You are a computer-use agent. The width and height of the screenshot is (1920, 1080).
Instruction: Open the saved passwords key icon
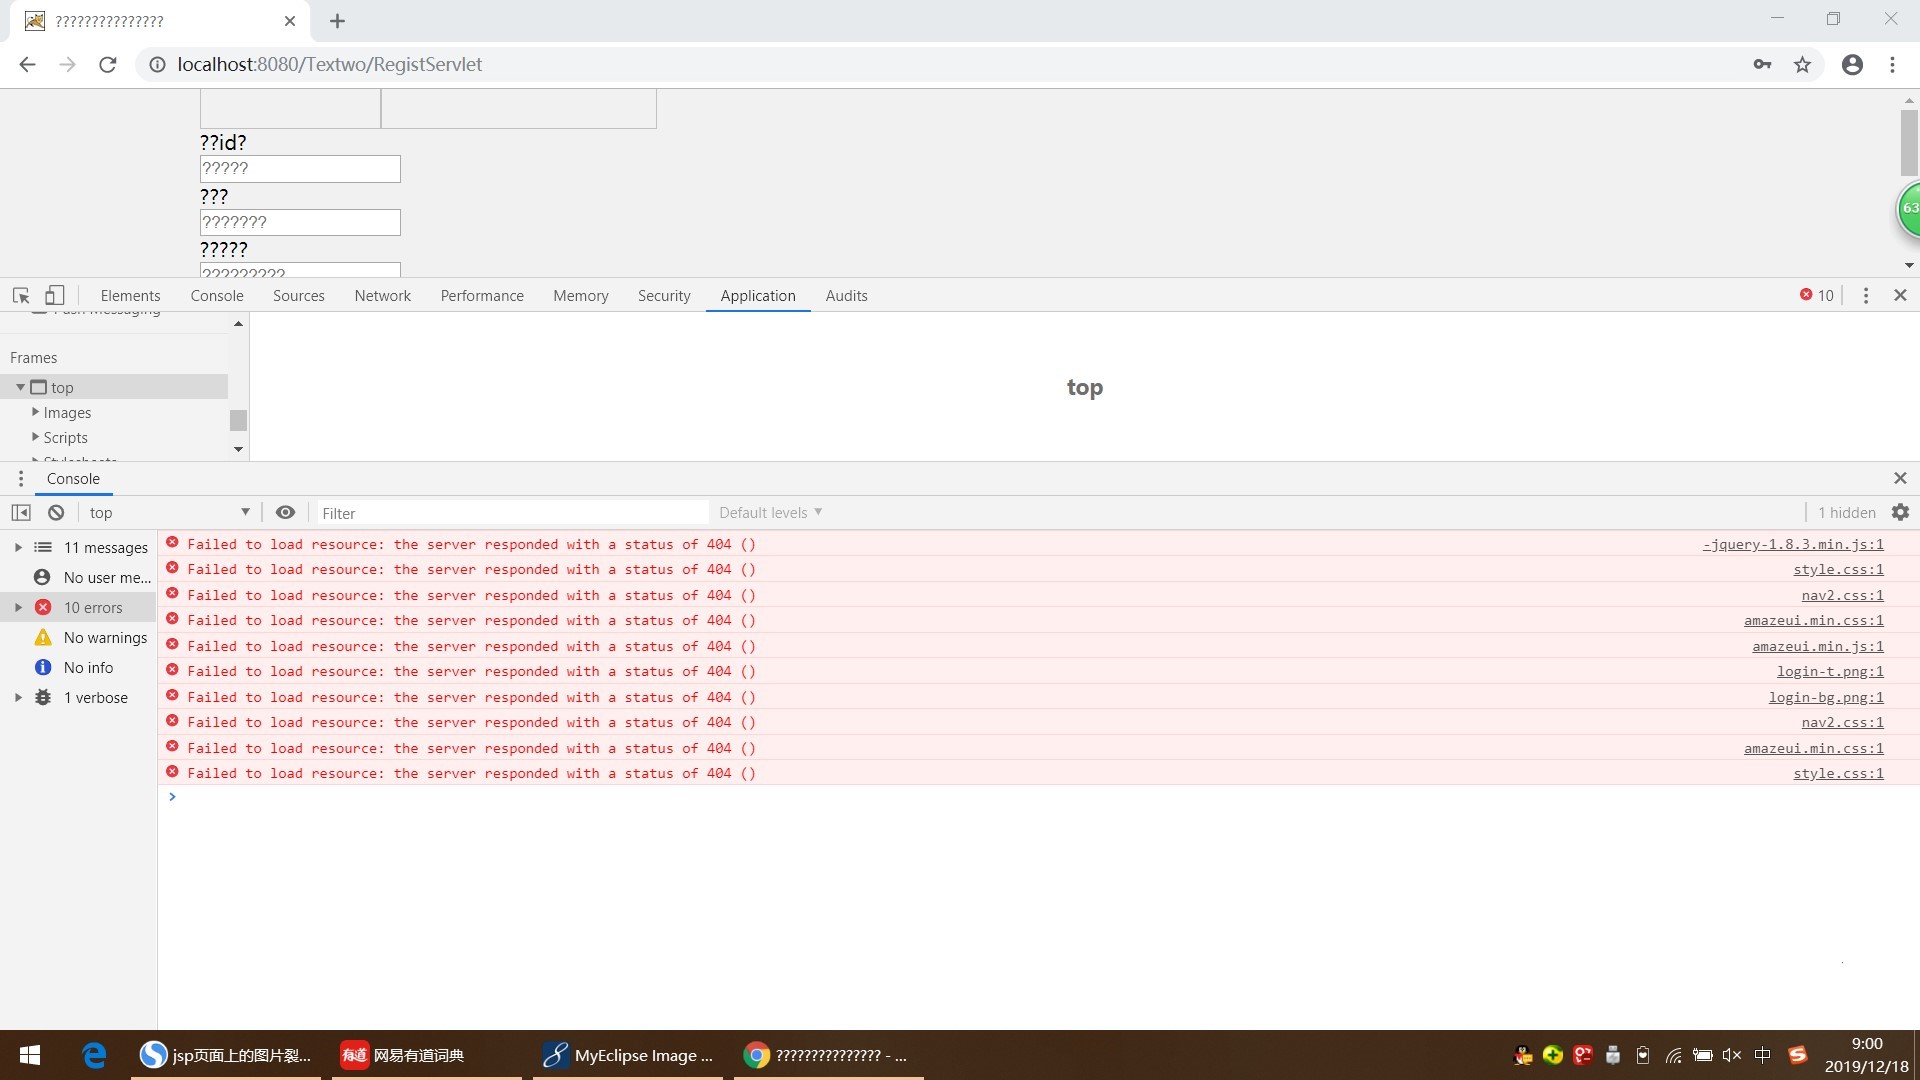point(1762,65)
